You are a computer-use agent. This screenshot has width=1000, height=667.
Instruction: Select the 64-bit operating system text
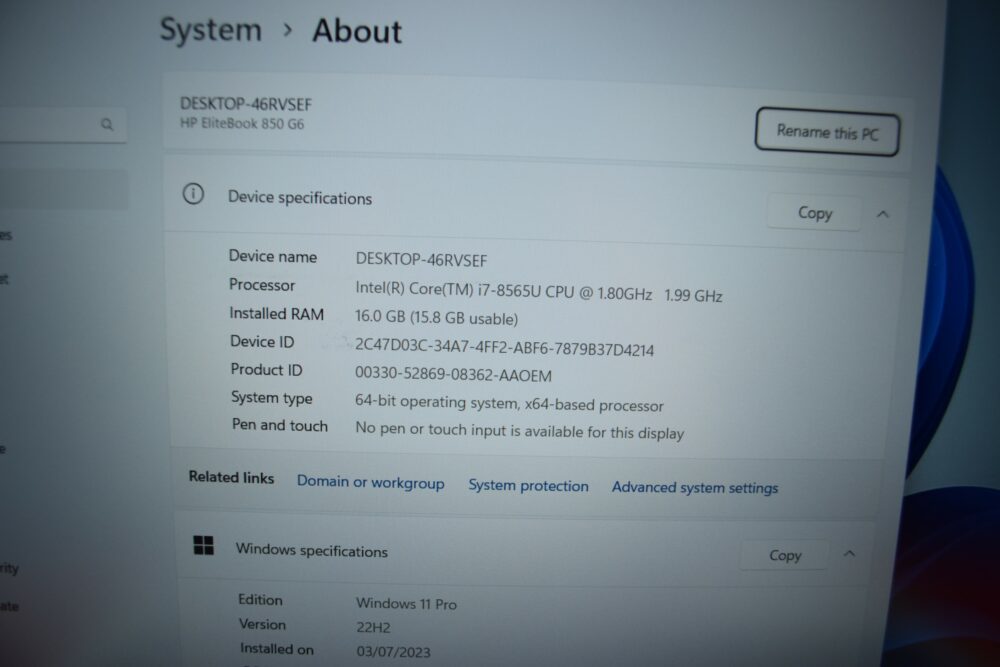click(509, 403)
